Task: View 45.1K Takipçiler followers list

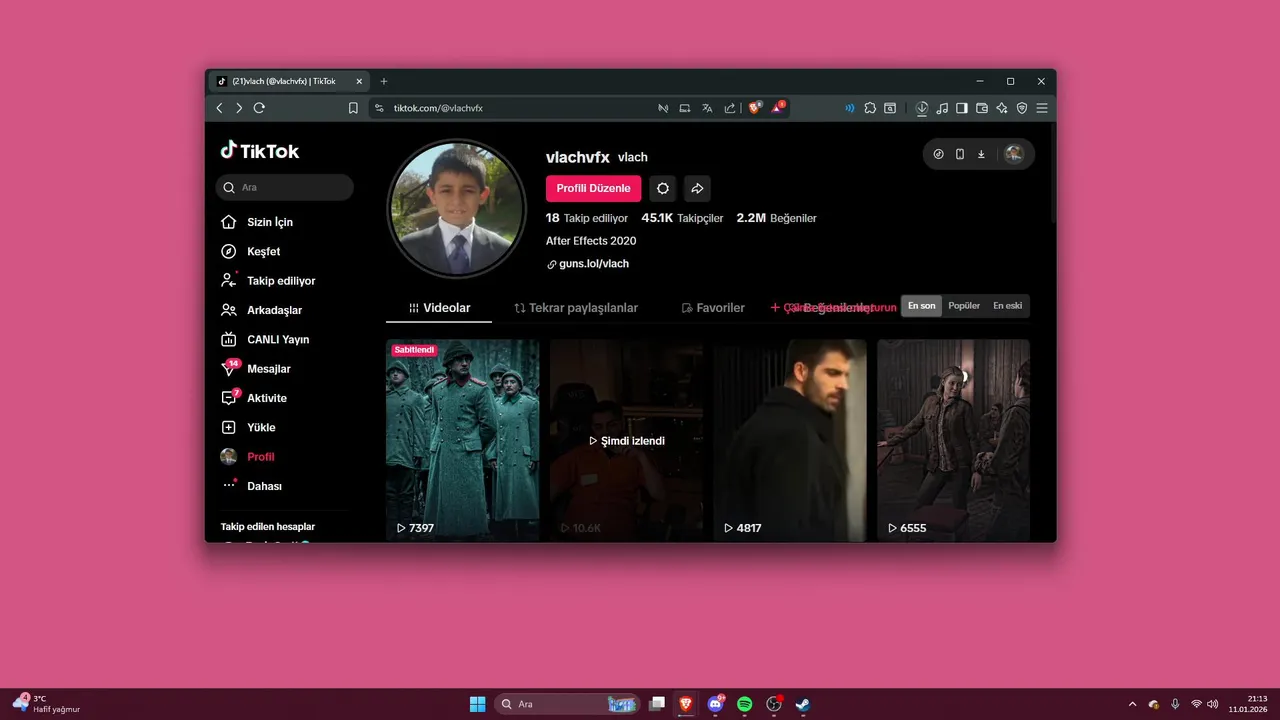Action: pos(682,218)
